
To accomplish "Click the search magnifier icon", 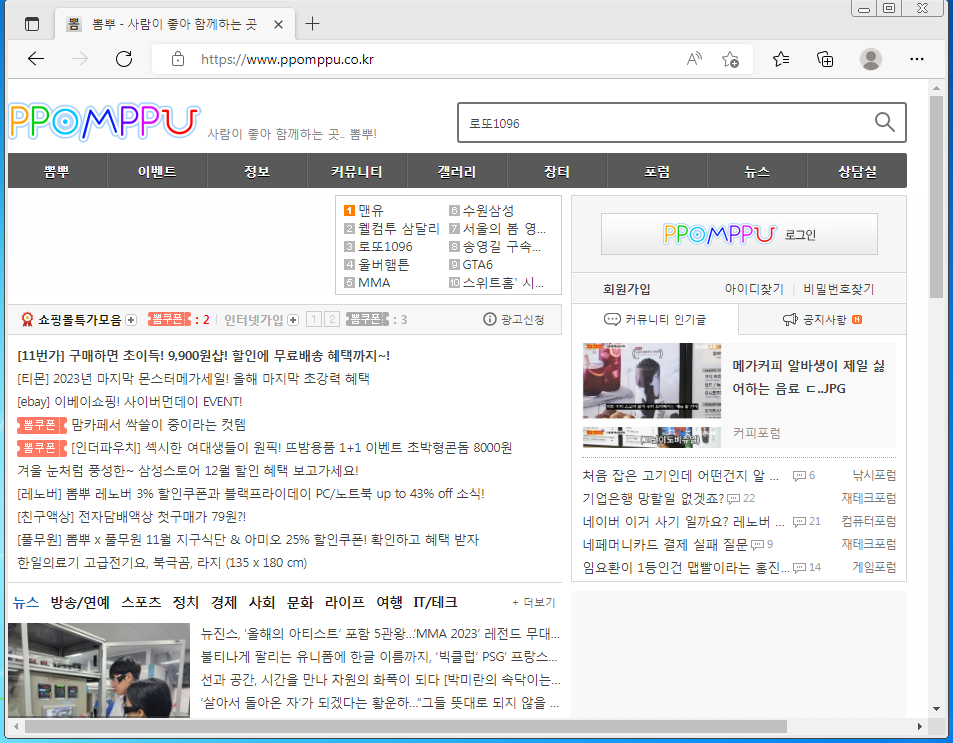I will [x=884, y=122].
